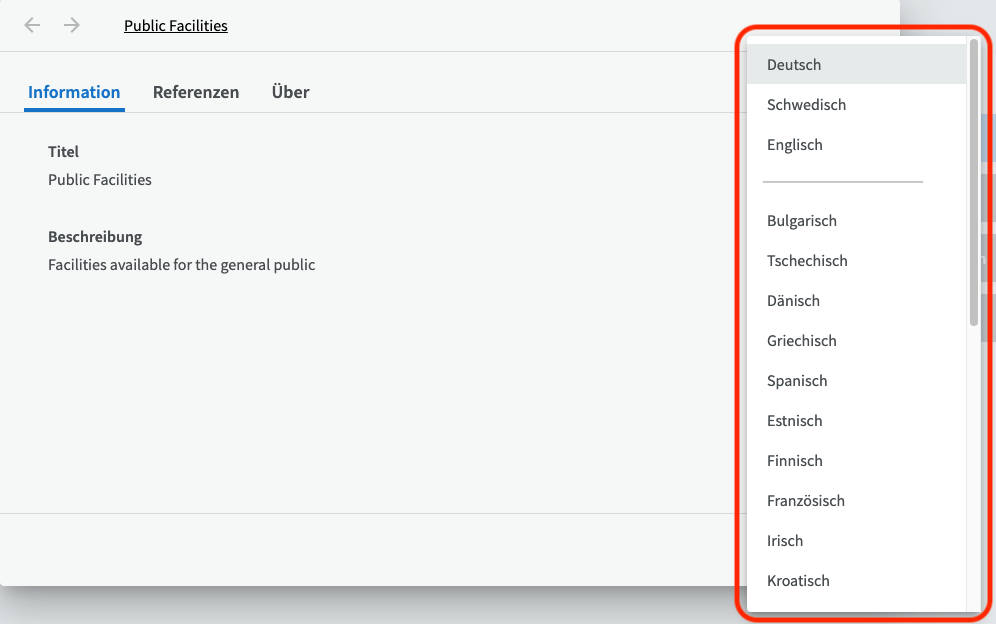Image resolution: width=996 pixels, height=624 pixels.
Task: Open the Referenzen tab
Action: tap(196, 92)
